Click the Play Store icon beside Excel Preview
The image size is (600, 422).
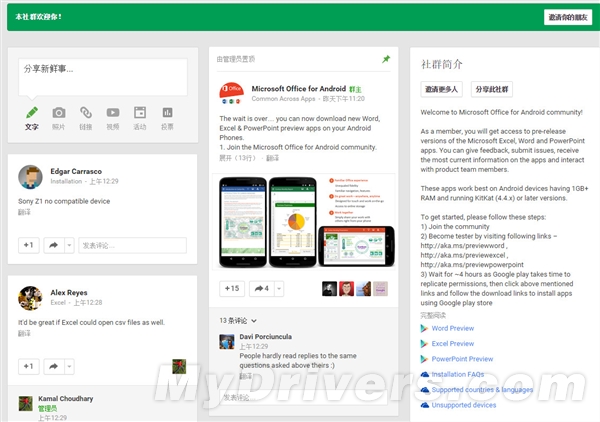click(x=424, y=344)
